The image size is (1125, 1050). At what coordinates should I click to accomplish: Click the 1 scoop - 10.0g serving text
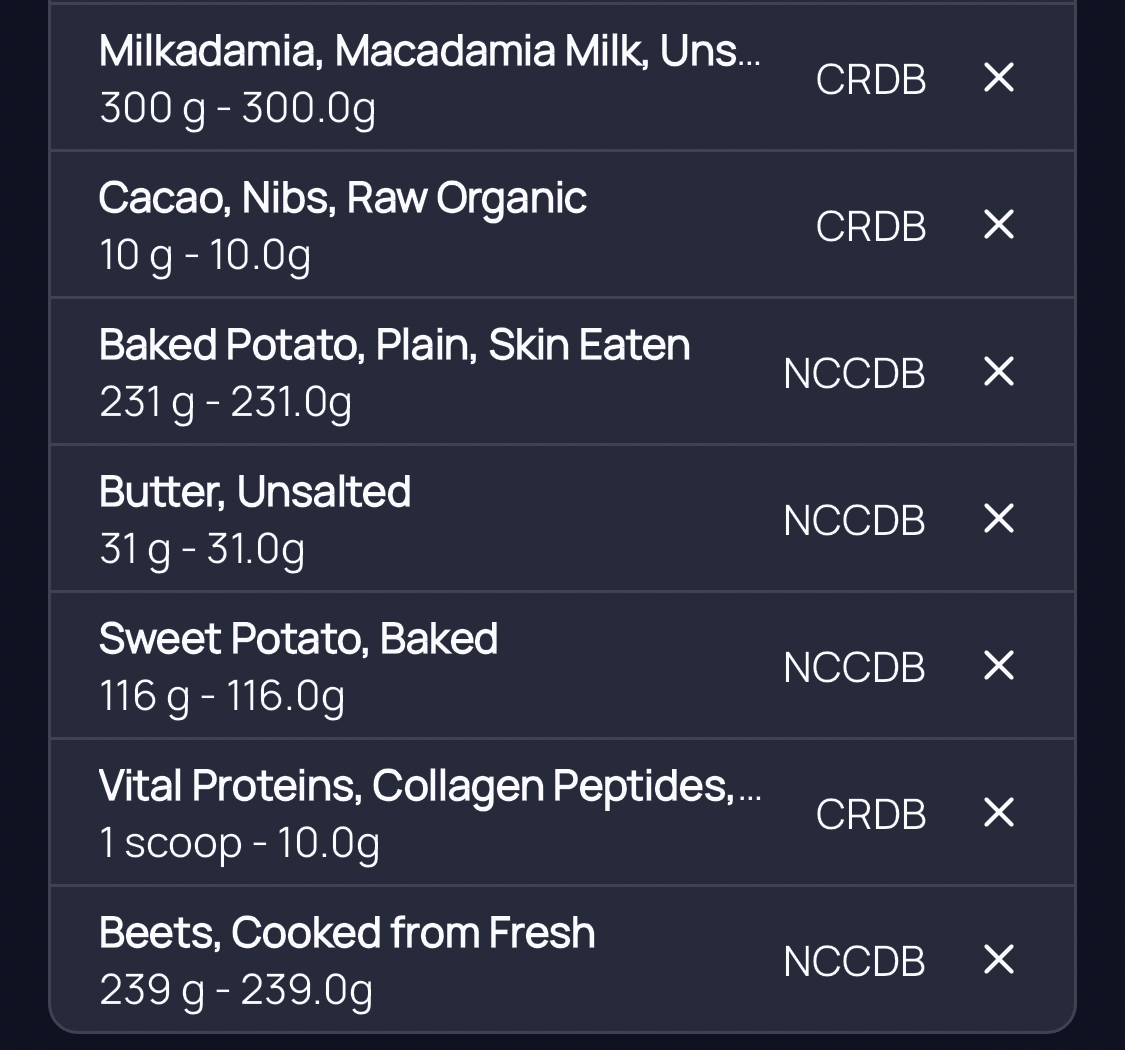tap(239, 843)
